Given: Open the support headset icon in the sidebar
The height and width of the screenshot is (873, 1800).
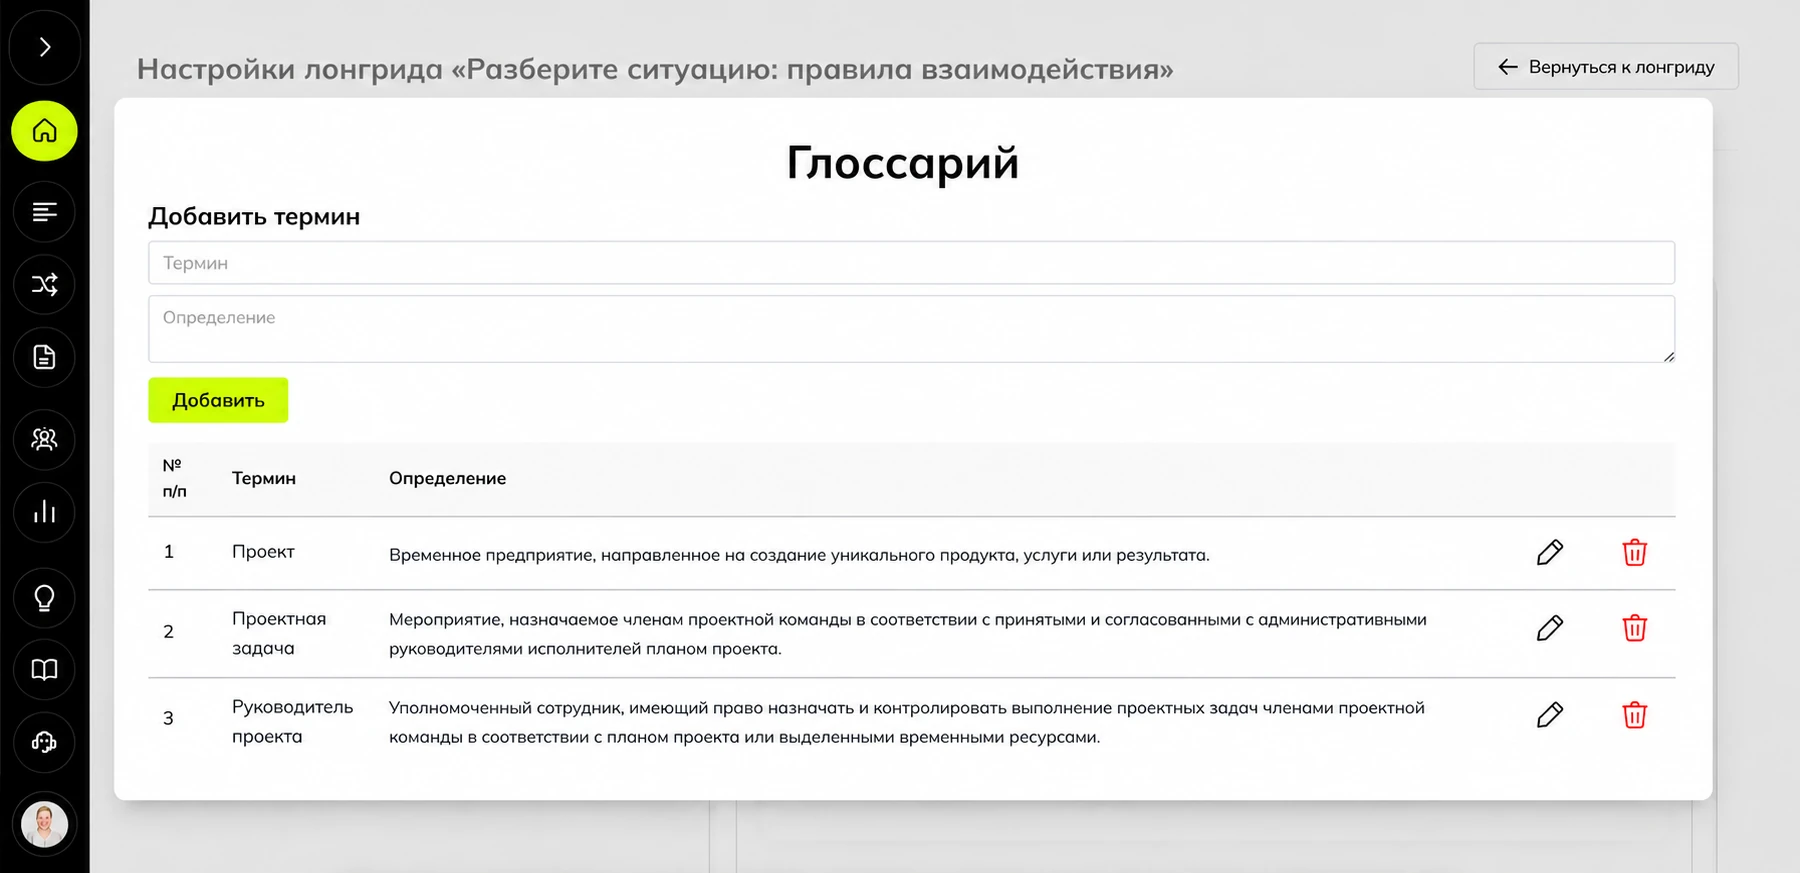Looking at the screenshot, I should pyautogui.click(x=45, y=742).
